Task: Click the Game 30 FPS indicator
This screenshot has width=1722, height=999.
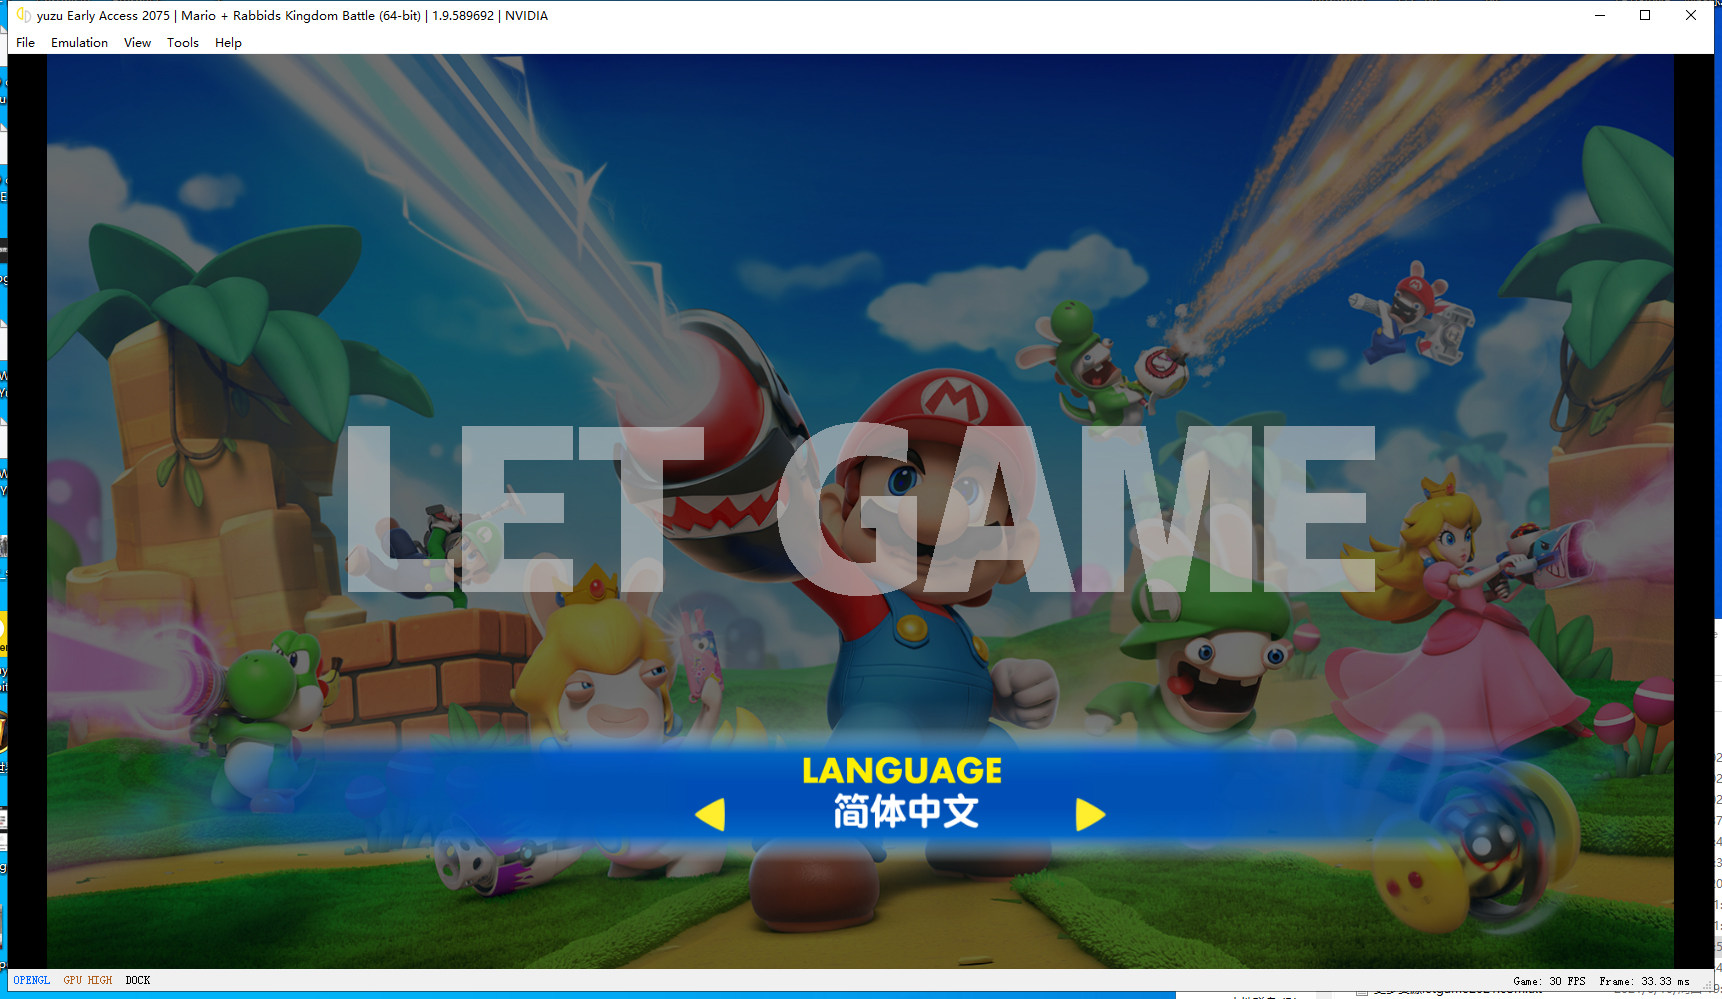Action: point(1549,981)
